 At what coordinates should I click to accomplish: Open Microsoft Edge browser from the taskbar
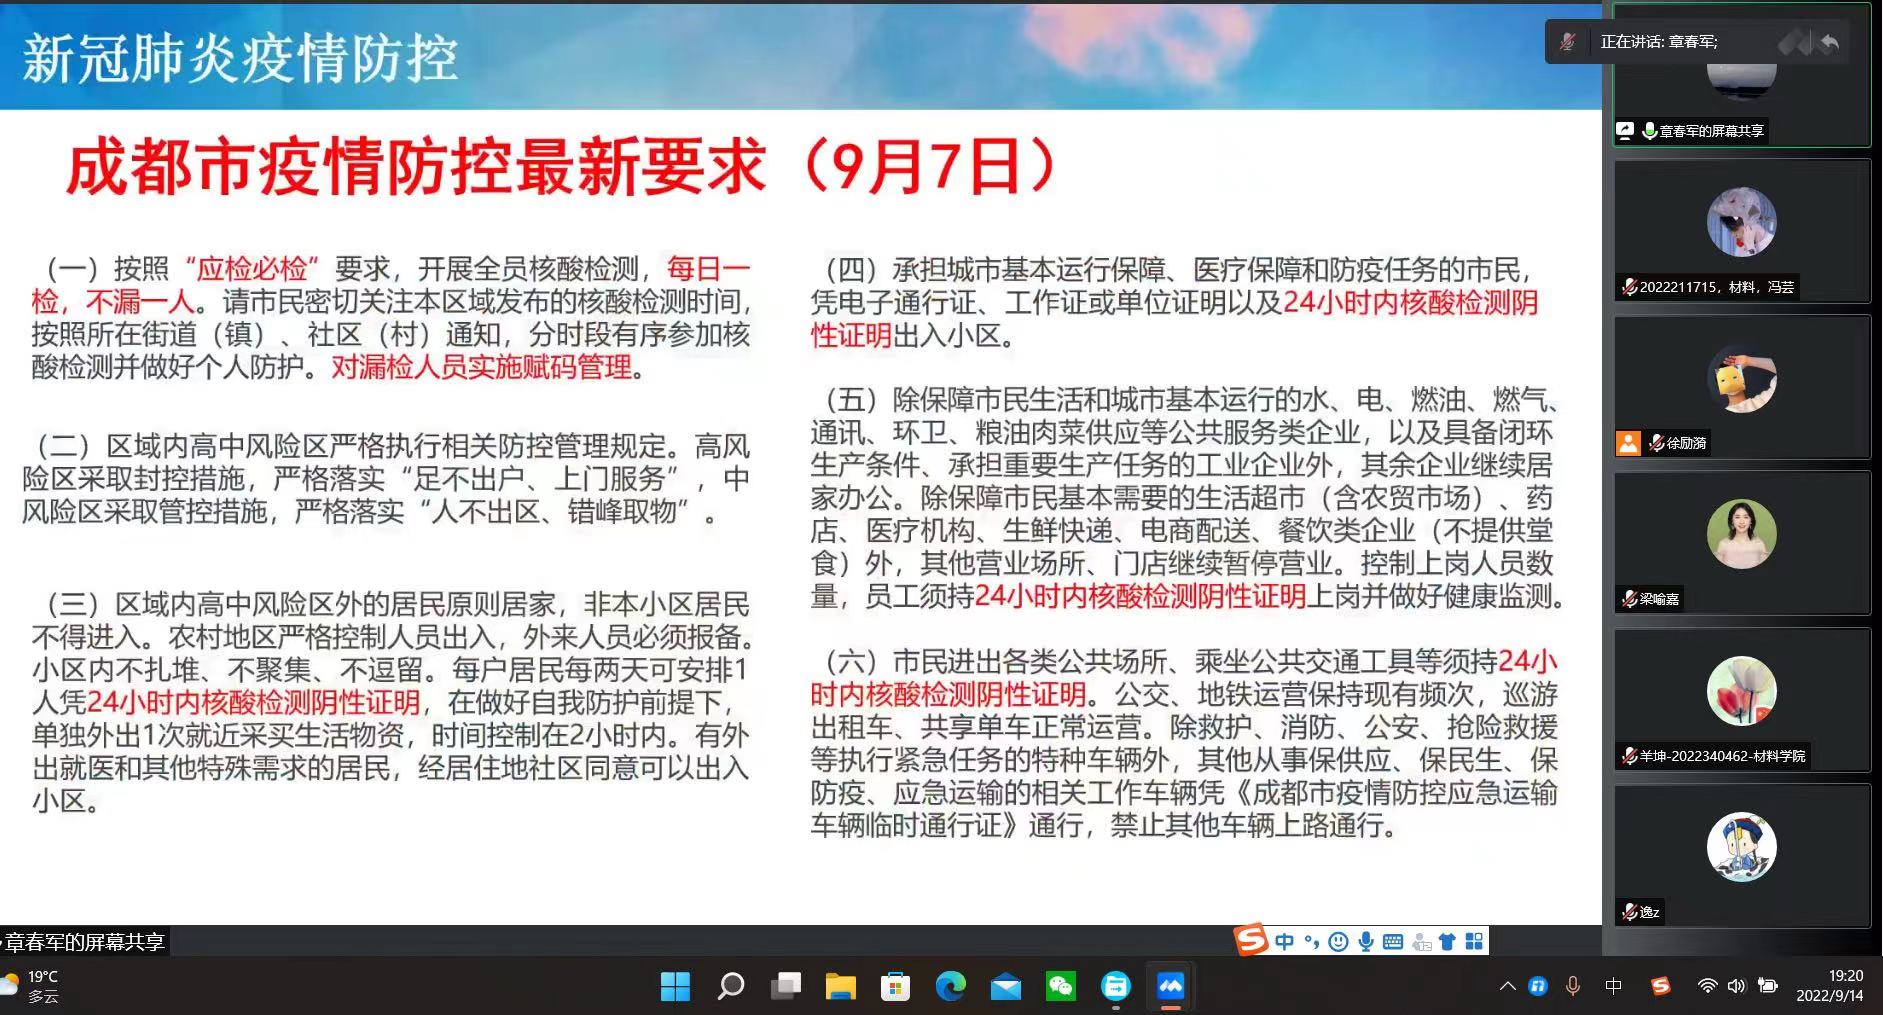tap(950, 987)
